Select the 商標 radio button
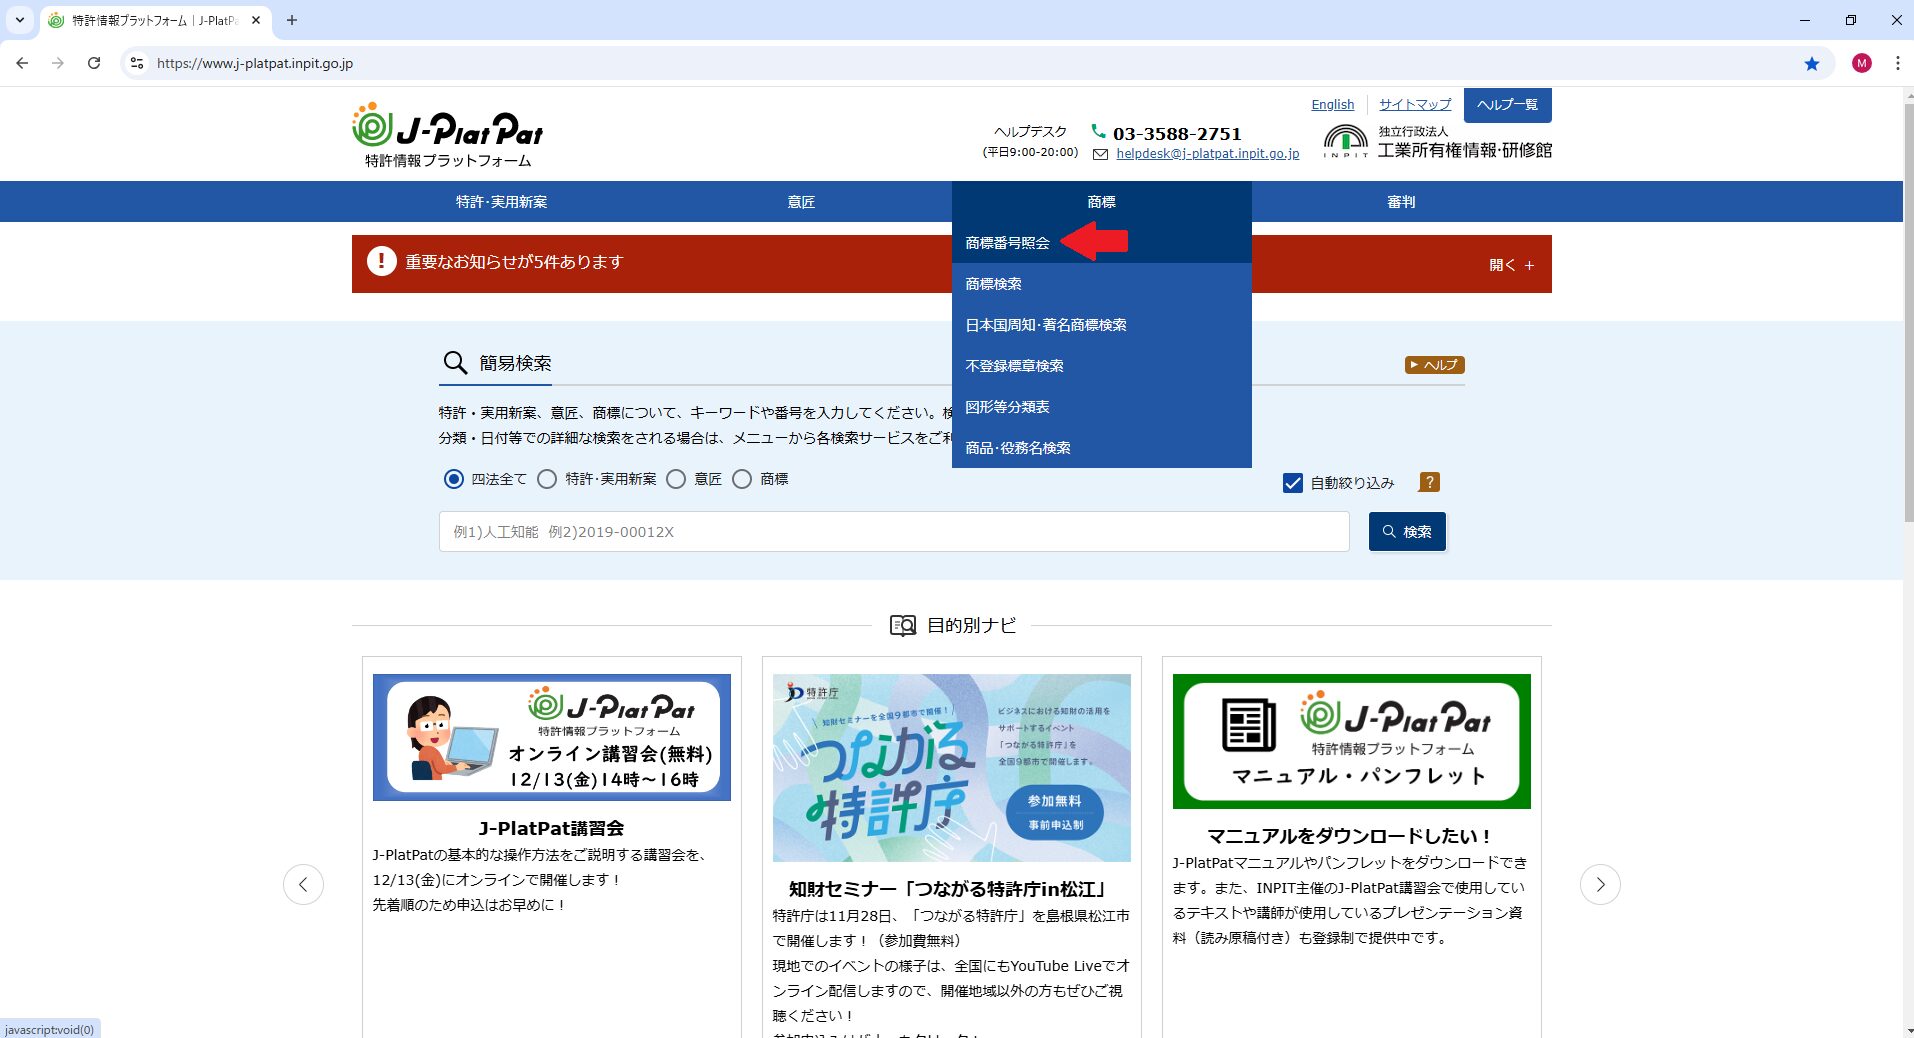1914x1038 pixels. [742, 479]
